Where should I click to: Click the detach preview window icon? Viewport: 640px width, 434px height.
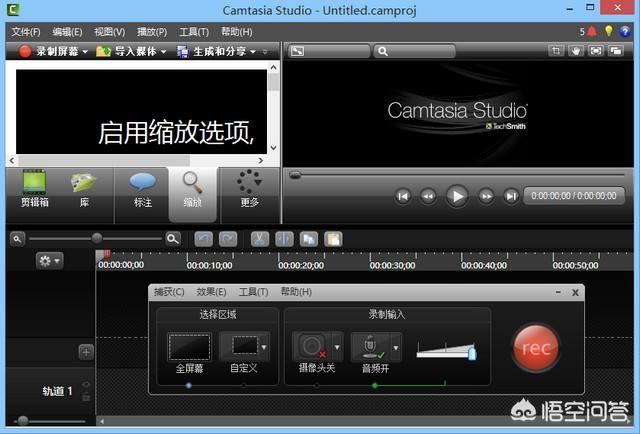[616, 51]
